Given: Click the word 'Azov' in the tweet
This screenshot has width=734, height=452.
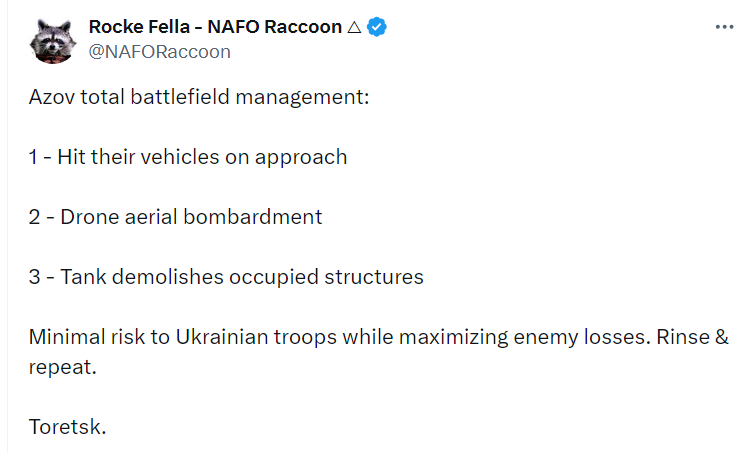Looking at the screenshot, I should tap(51, 97).
